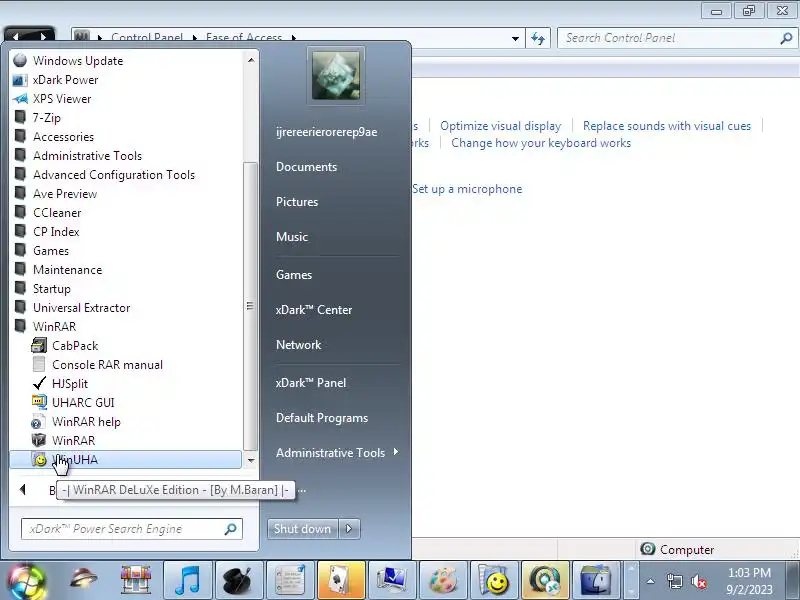Open xDark Panel
Image resolution: width=800 pixels, height=600 pixels.
(x=311, y=383)
